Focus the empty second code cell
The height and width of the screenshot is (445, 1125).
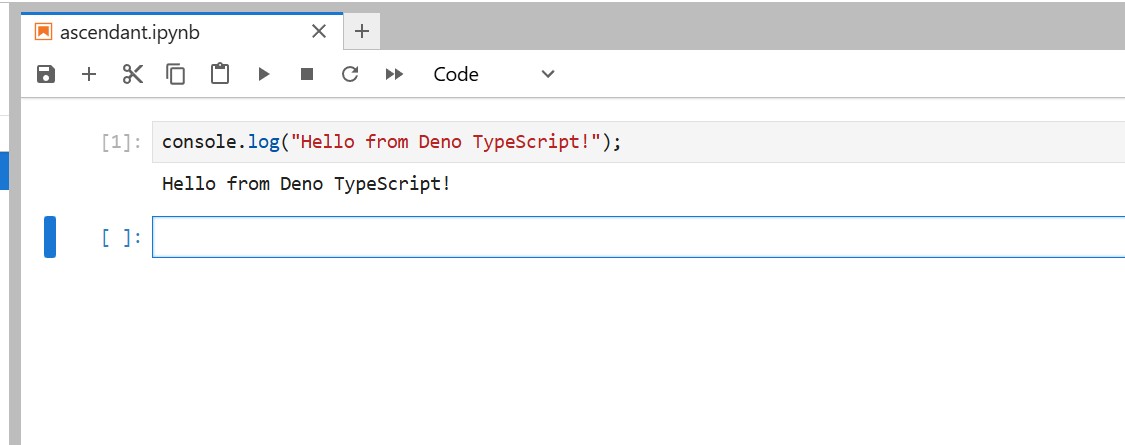click(x=640, y=237)
